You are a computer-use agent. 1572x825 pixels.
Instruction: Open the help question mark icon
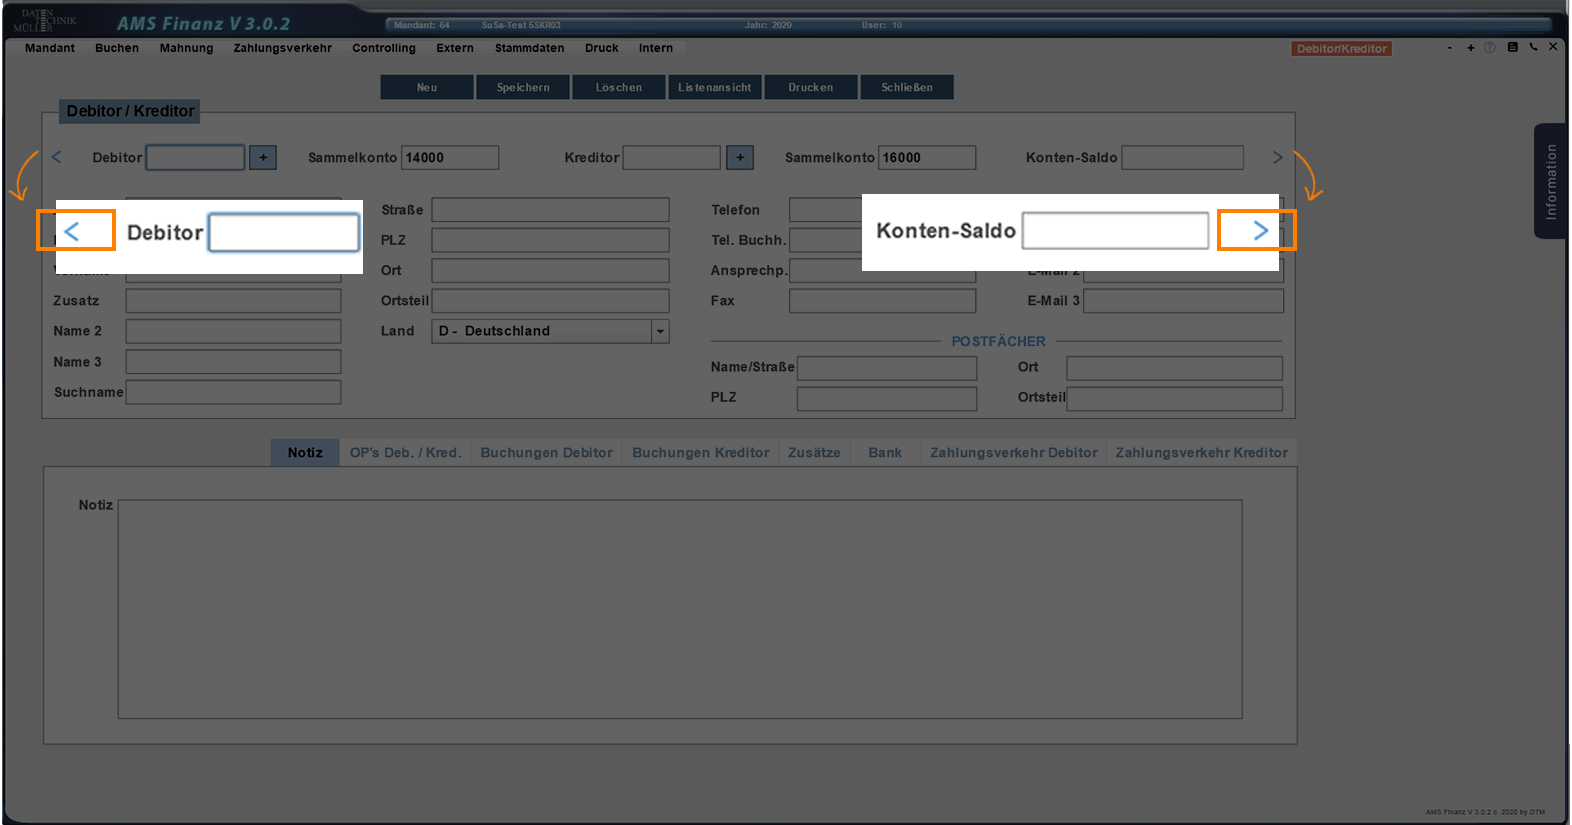tap(1490, 47)
